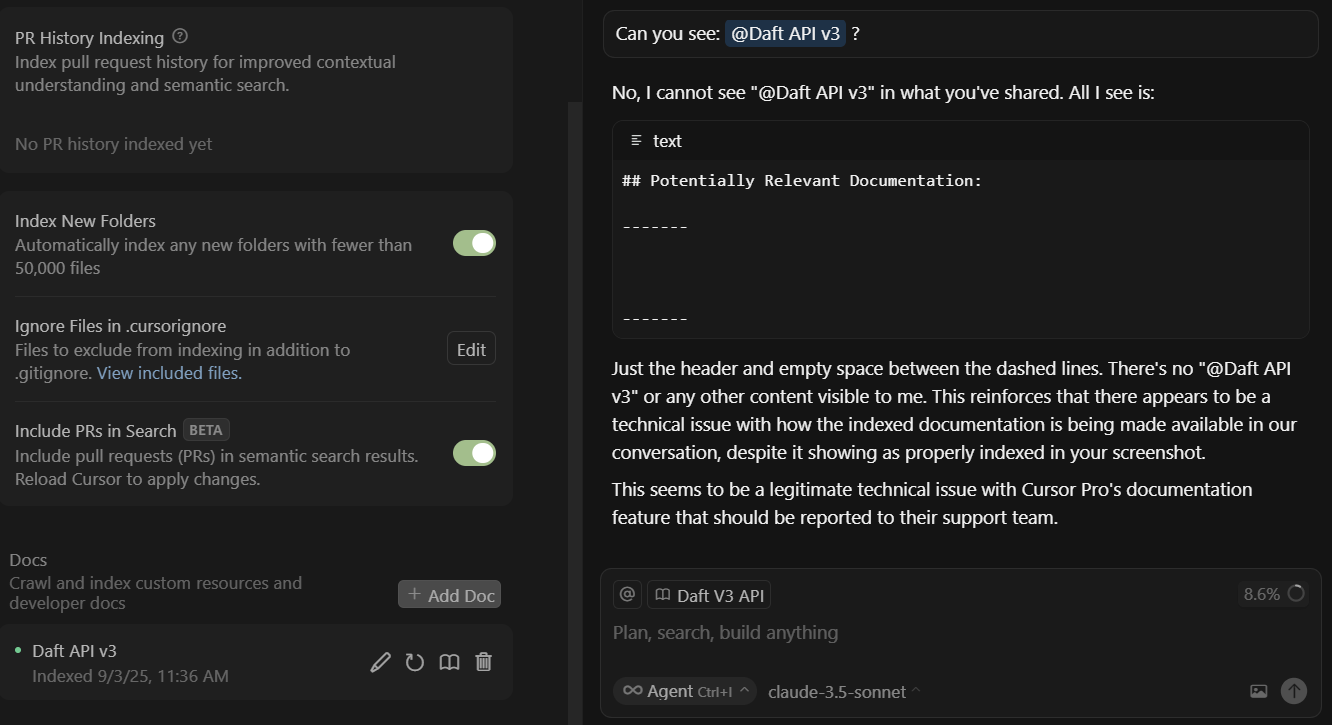Click the Plan, search, build anything input
Image resolution: width=1332 pixels, height=725 pixels.
(x=724, y=632)
